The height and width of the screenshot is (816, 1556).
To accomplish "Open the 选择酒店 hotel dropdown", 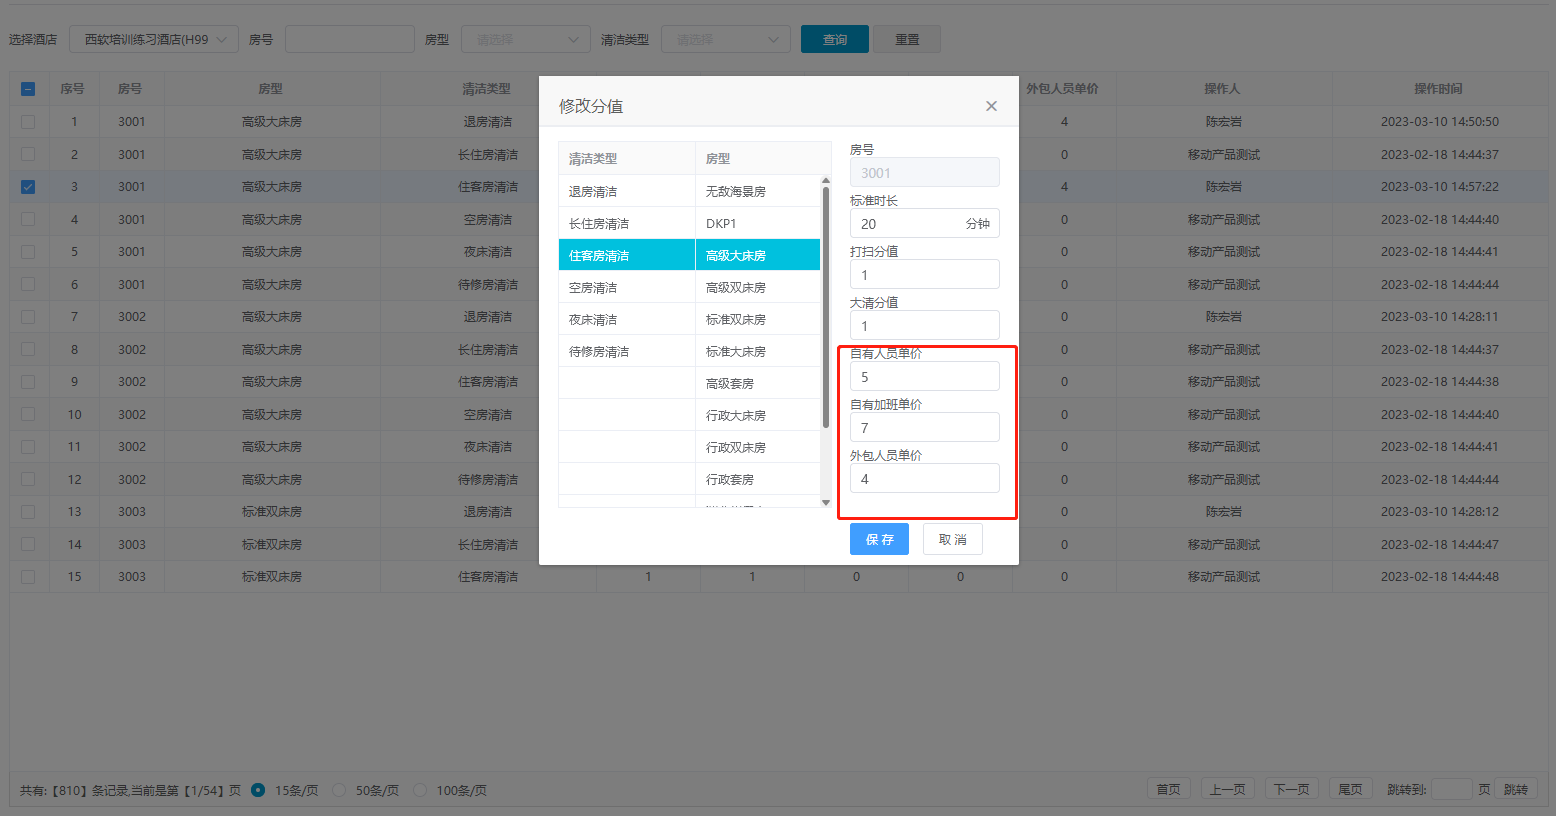I will click(x=154, y=40).
